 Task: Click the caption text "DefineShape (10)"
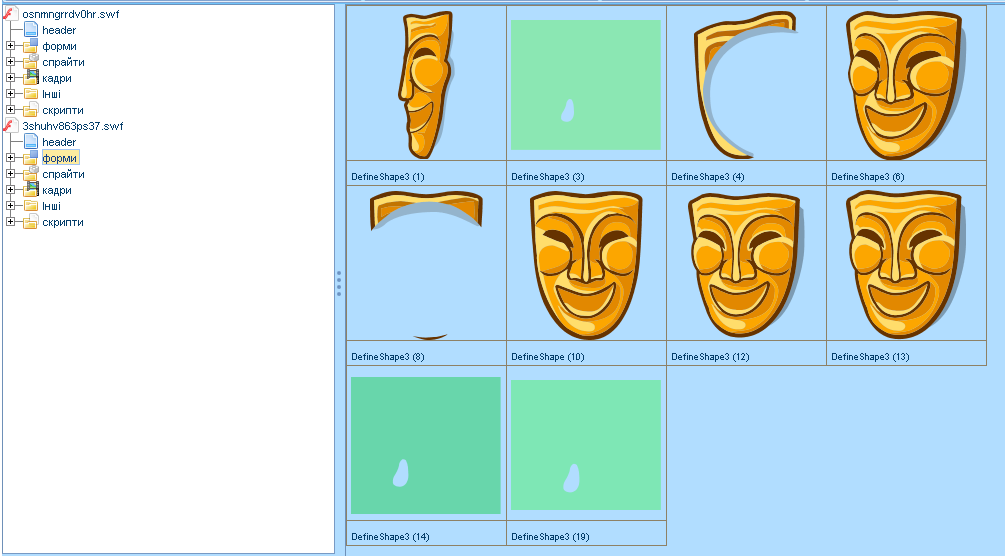[x=548, y=357]
